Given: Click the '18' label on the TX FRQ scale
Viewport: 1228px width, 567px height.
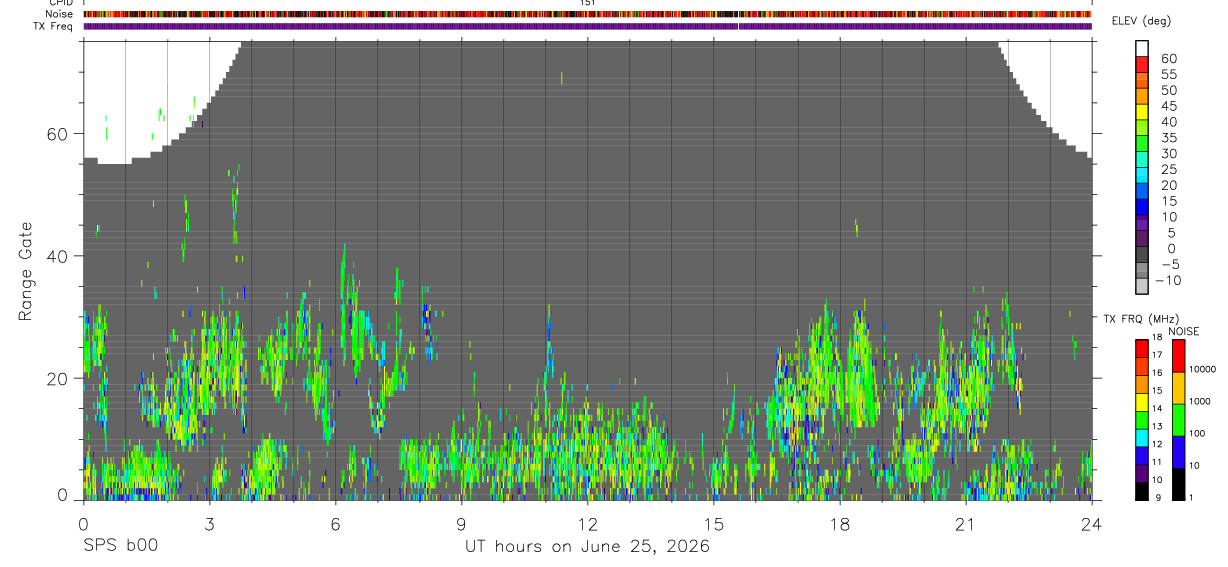Looking at the screenshot, I should [x=1157, y=339].
